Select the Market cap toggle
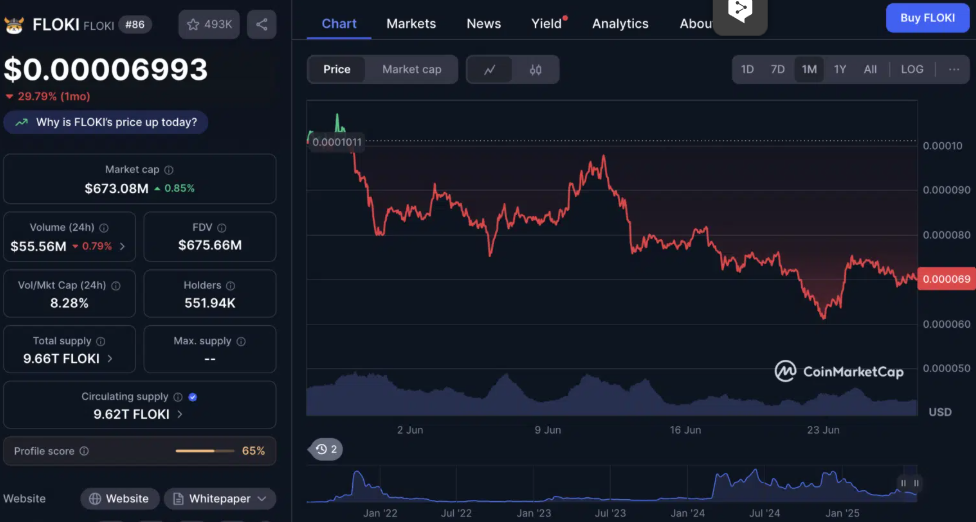Viewport: 976px width, 522px height. pyautogui.click(x=411, y=70)
